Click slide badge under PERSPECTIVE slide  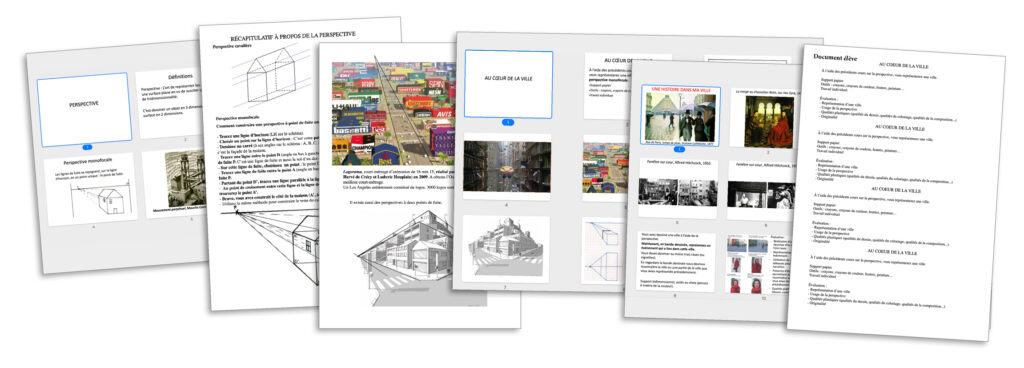point(88,147)
